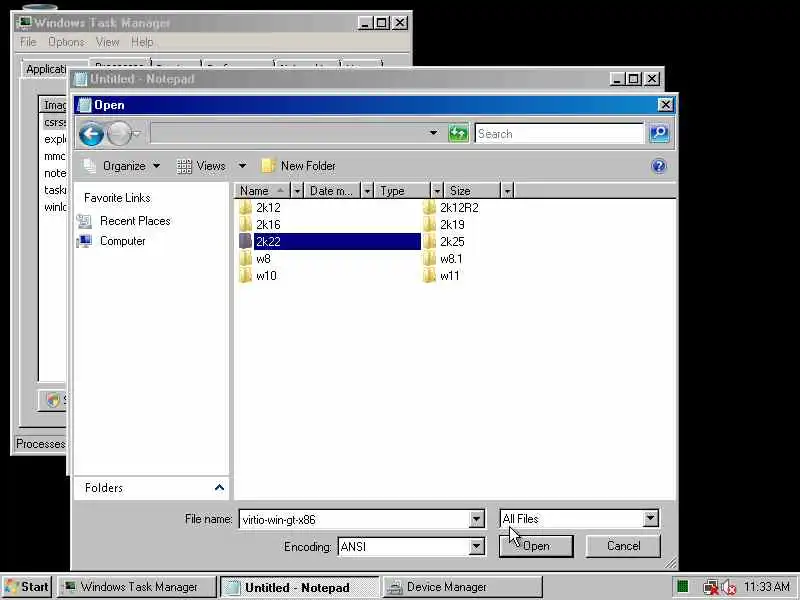Open the Views dropdown arrow

[x=242, y=166]
